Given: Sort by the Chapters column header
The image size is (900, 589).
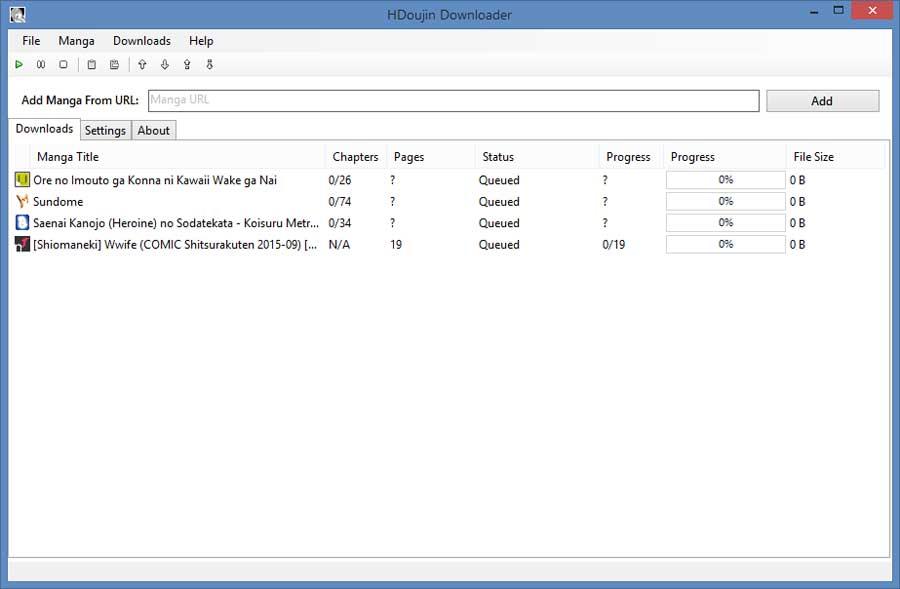Looking at the screenshot, I should point(355,157).
